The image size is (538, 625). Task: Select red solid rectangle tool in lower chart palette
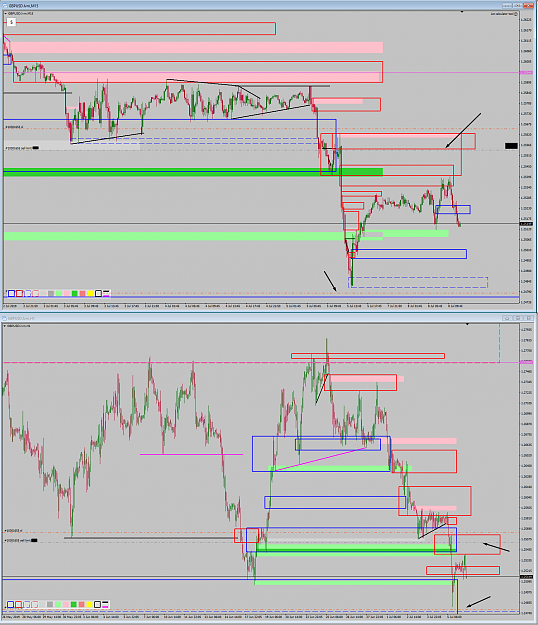(x=18, y=604)
